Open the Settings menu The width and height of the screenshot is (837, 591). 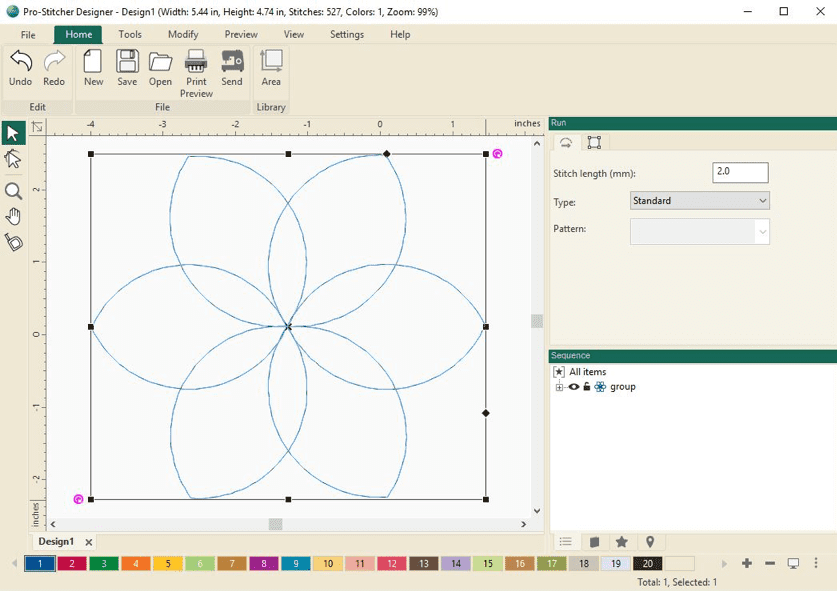[x=346, y=33]
